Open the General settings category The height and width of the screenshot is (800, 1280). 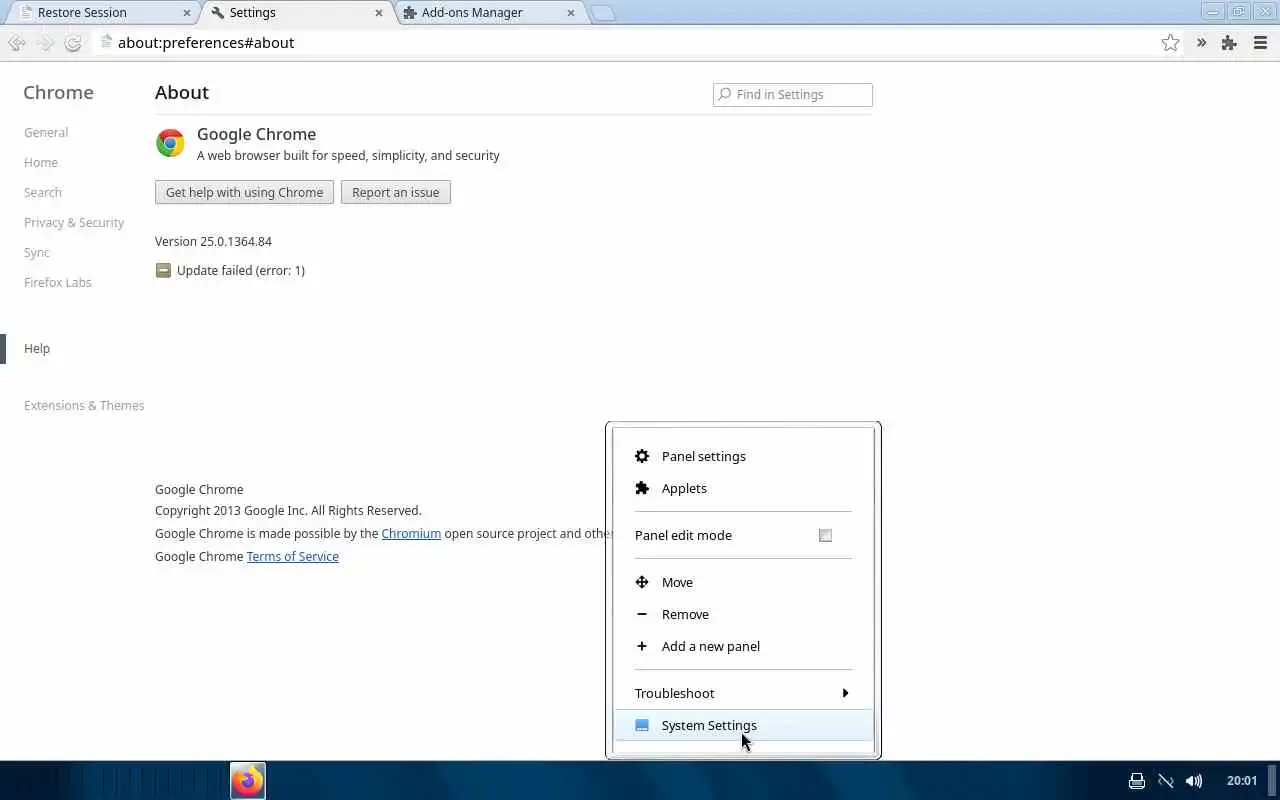pos(46,132)
